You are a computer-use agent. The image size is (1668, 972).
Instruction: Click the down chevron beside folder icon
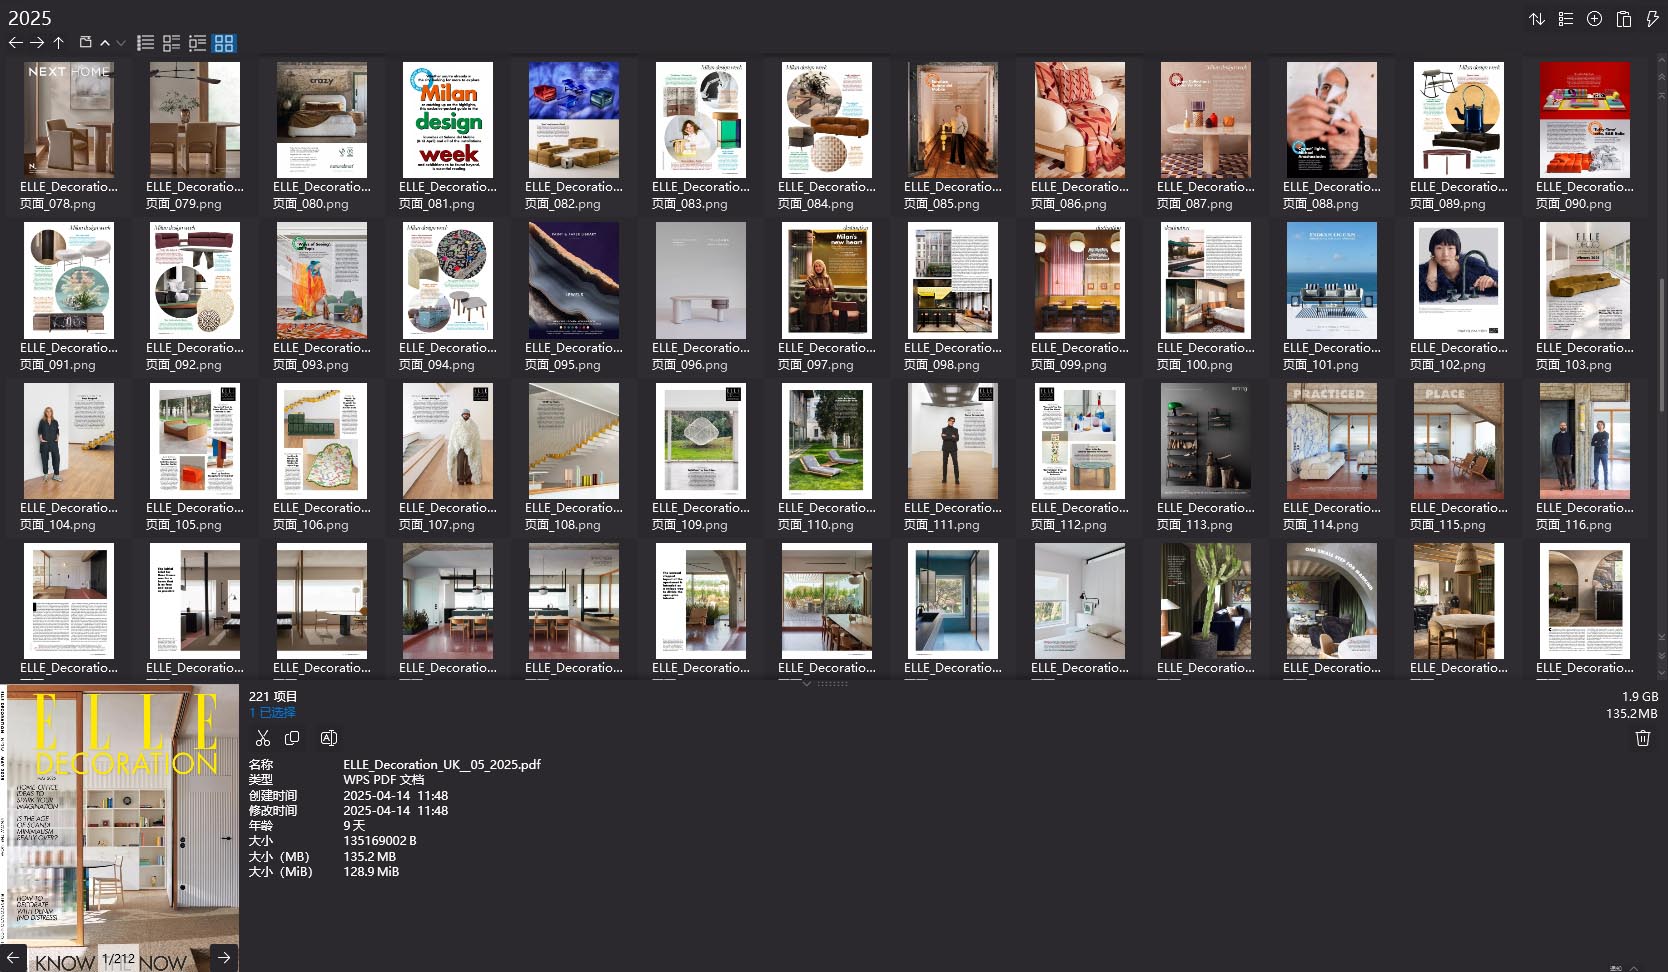pyautogui.click(x=121, y=43)
